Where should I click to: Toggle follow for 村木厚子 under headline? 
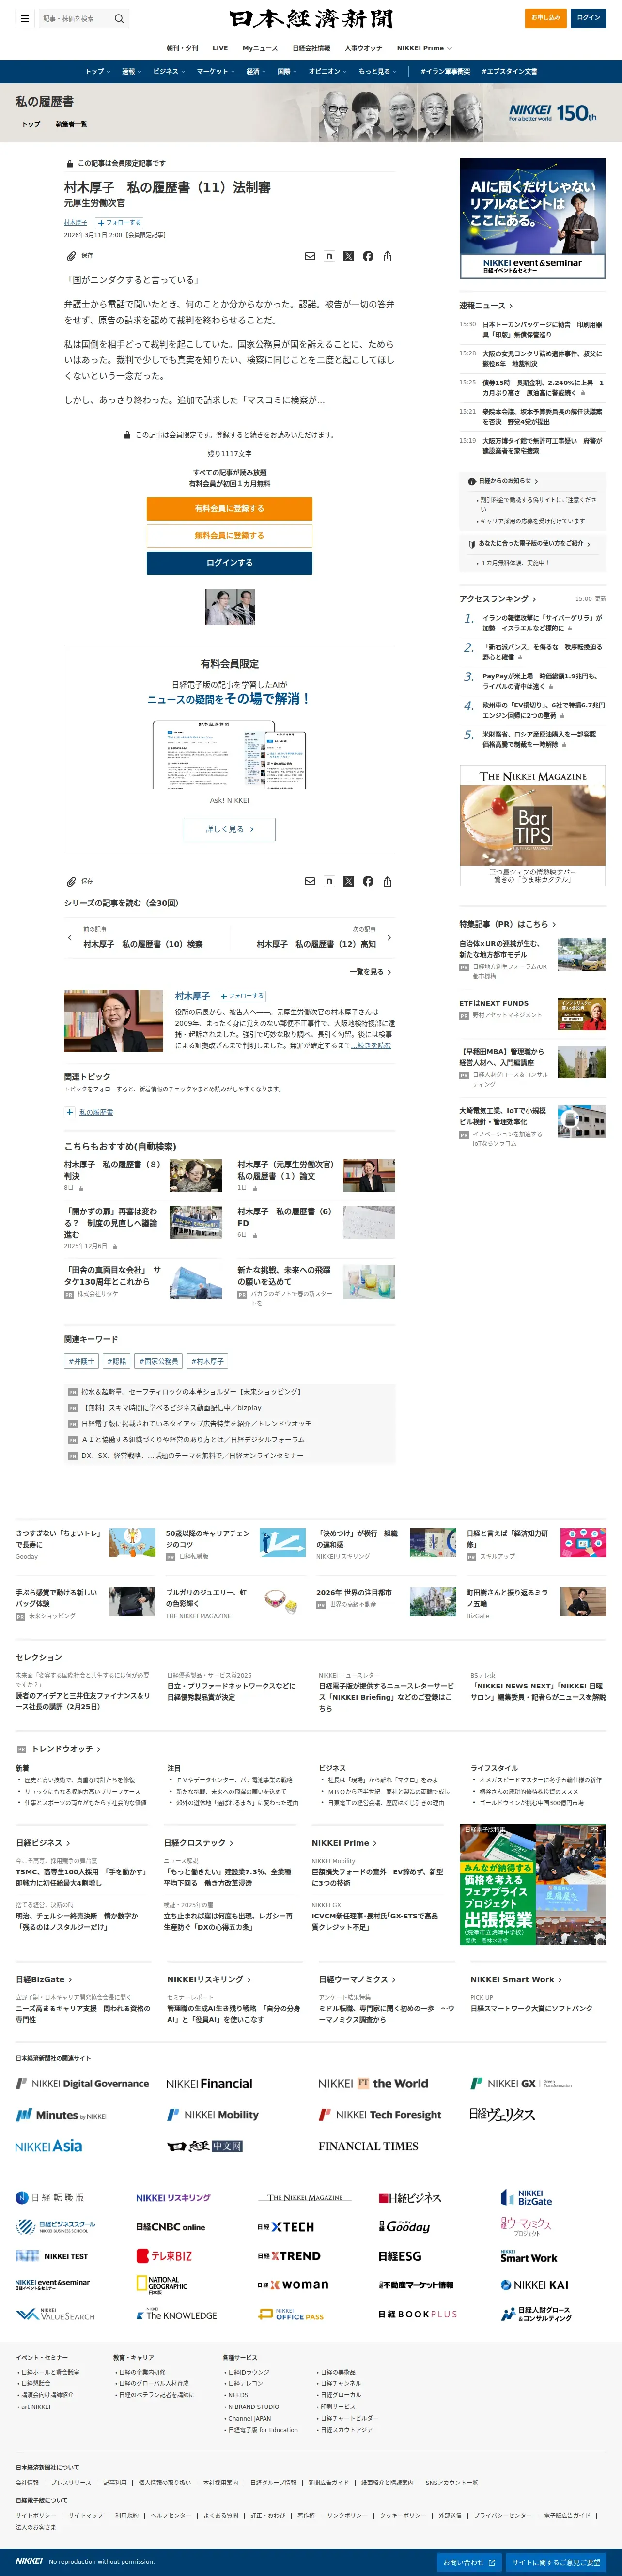[120, 223]
